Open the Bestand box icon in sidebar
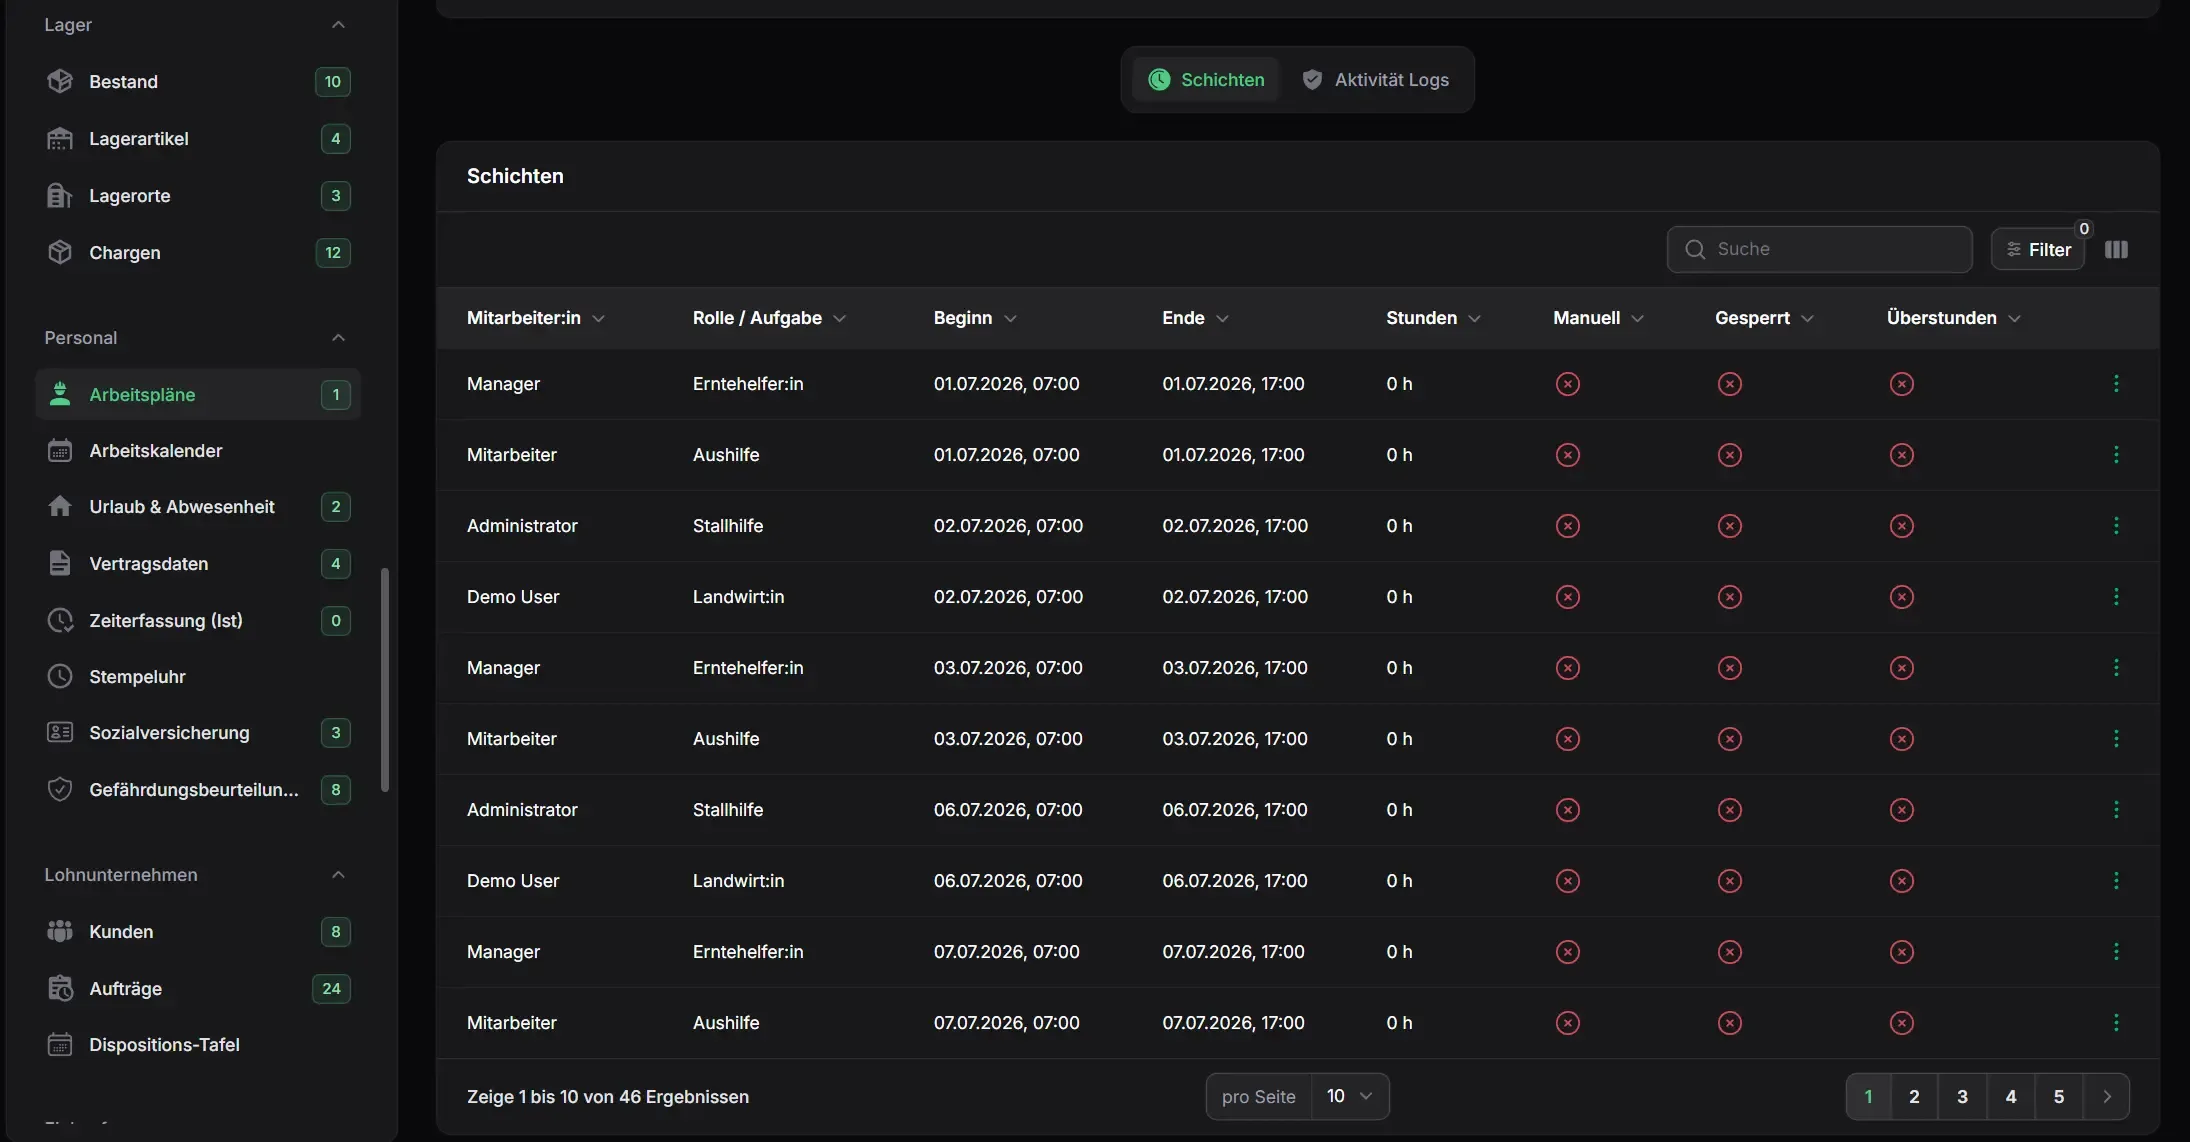Screen dimensions: 2190x1142 pos(60,81)
